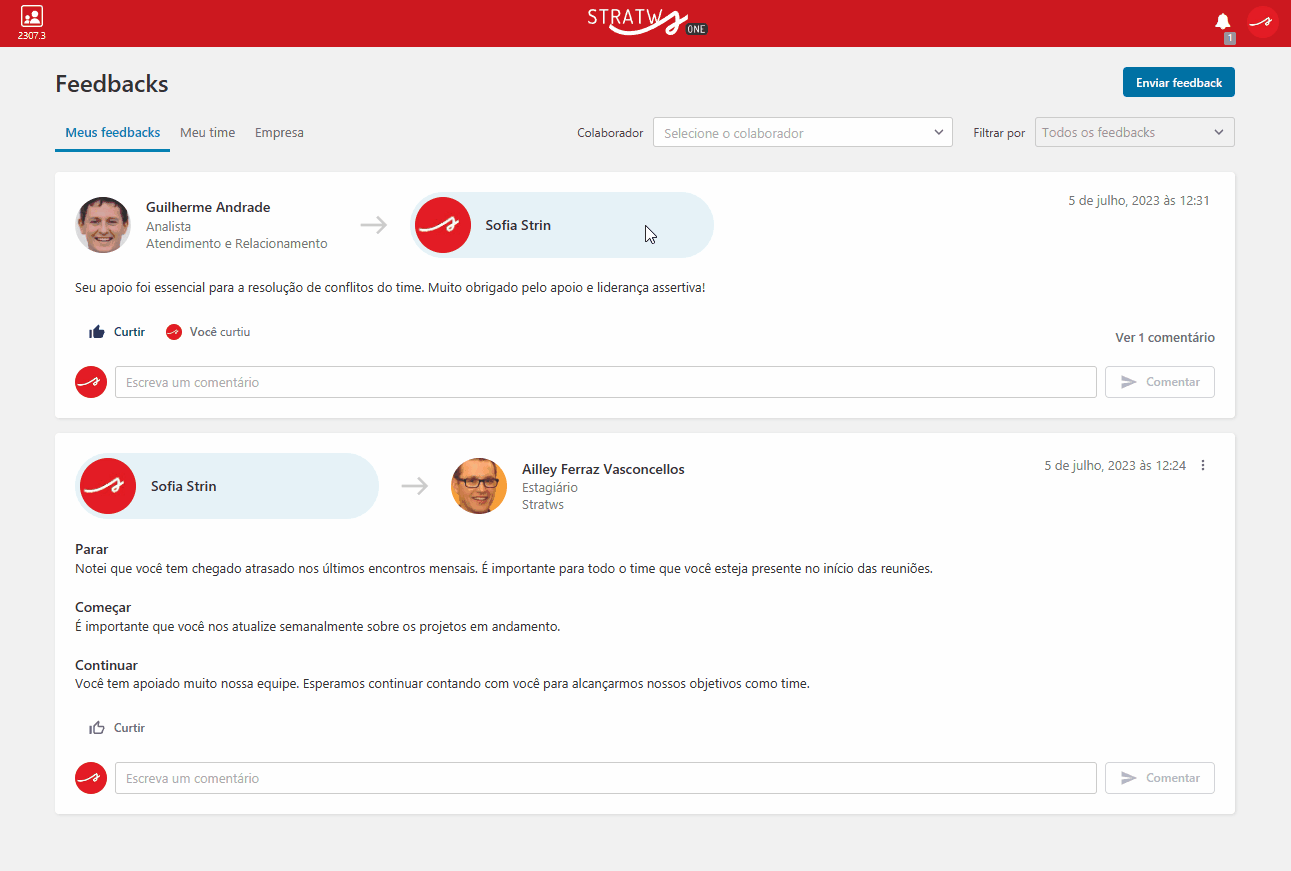Click the Estagiário role text
The height and width of the screenshot is (871, 1291).
(550, 487)
